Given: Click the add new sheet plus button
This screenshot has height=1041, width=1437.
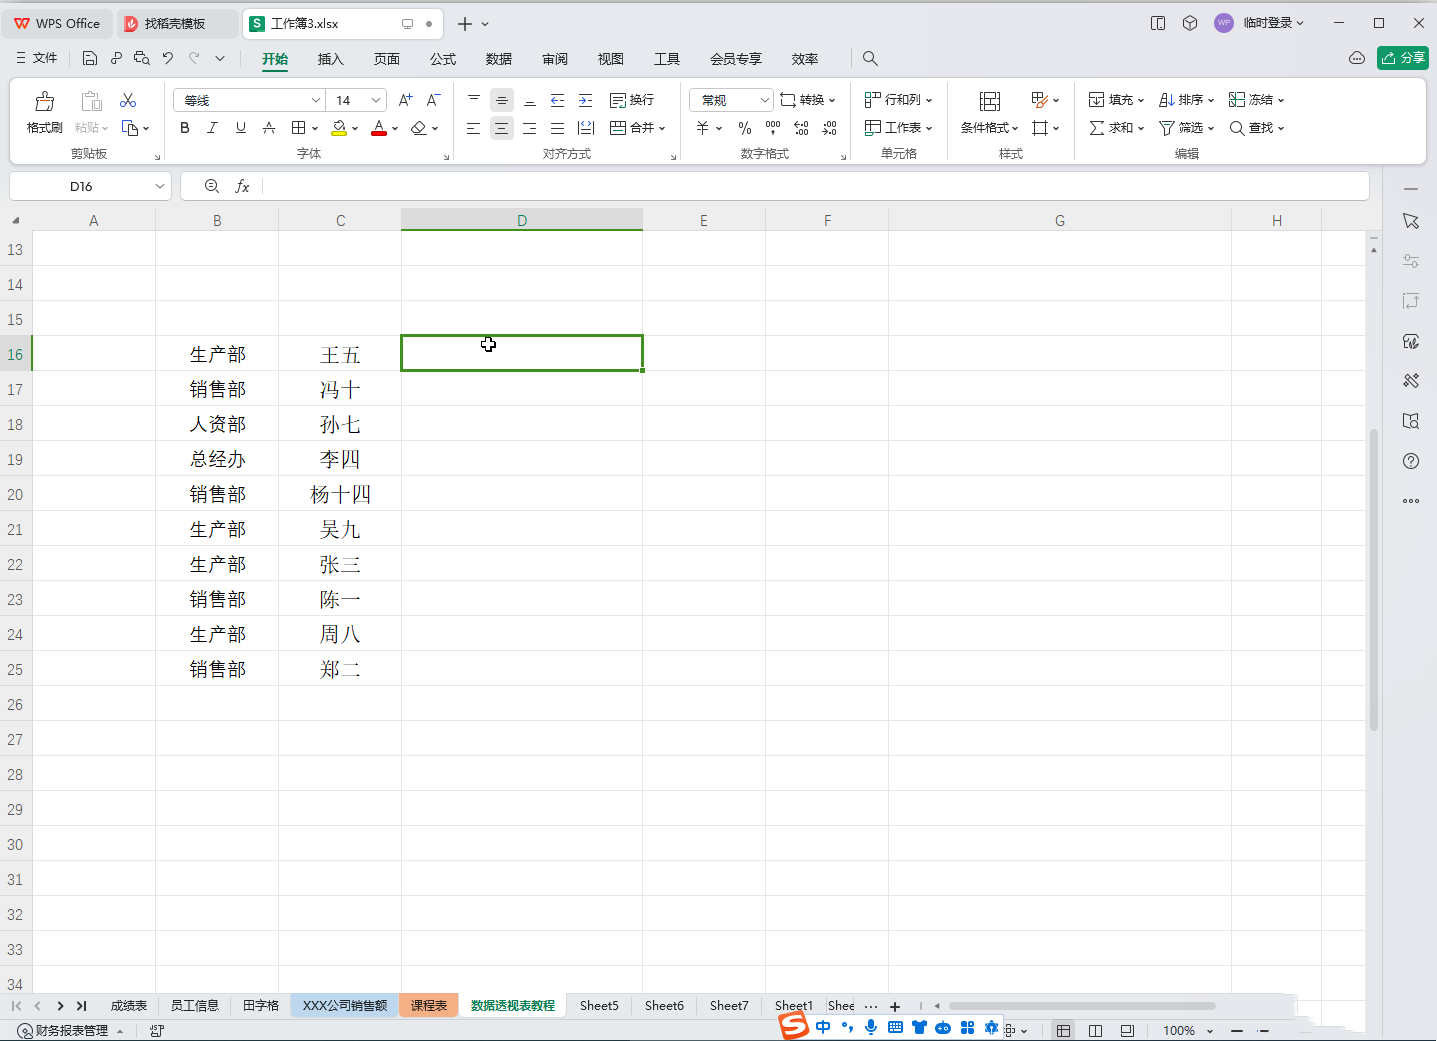Looking at the screenshot, I should pyautogui.click(x=895, y=1006).
